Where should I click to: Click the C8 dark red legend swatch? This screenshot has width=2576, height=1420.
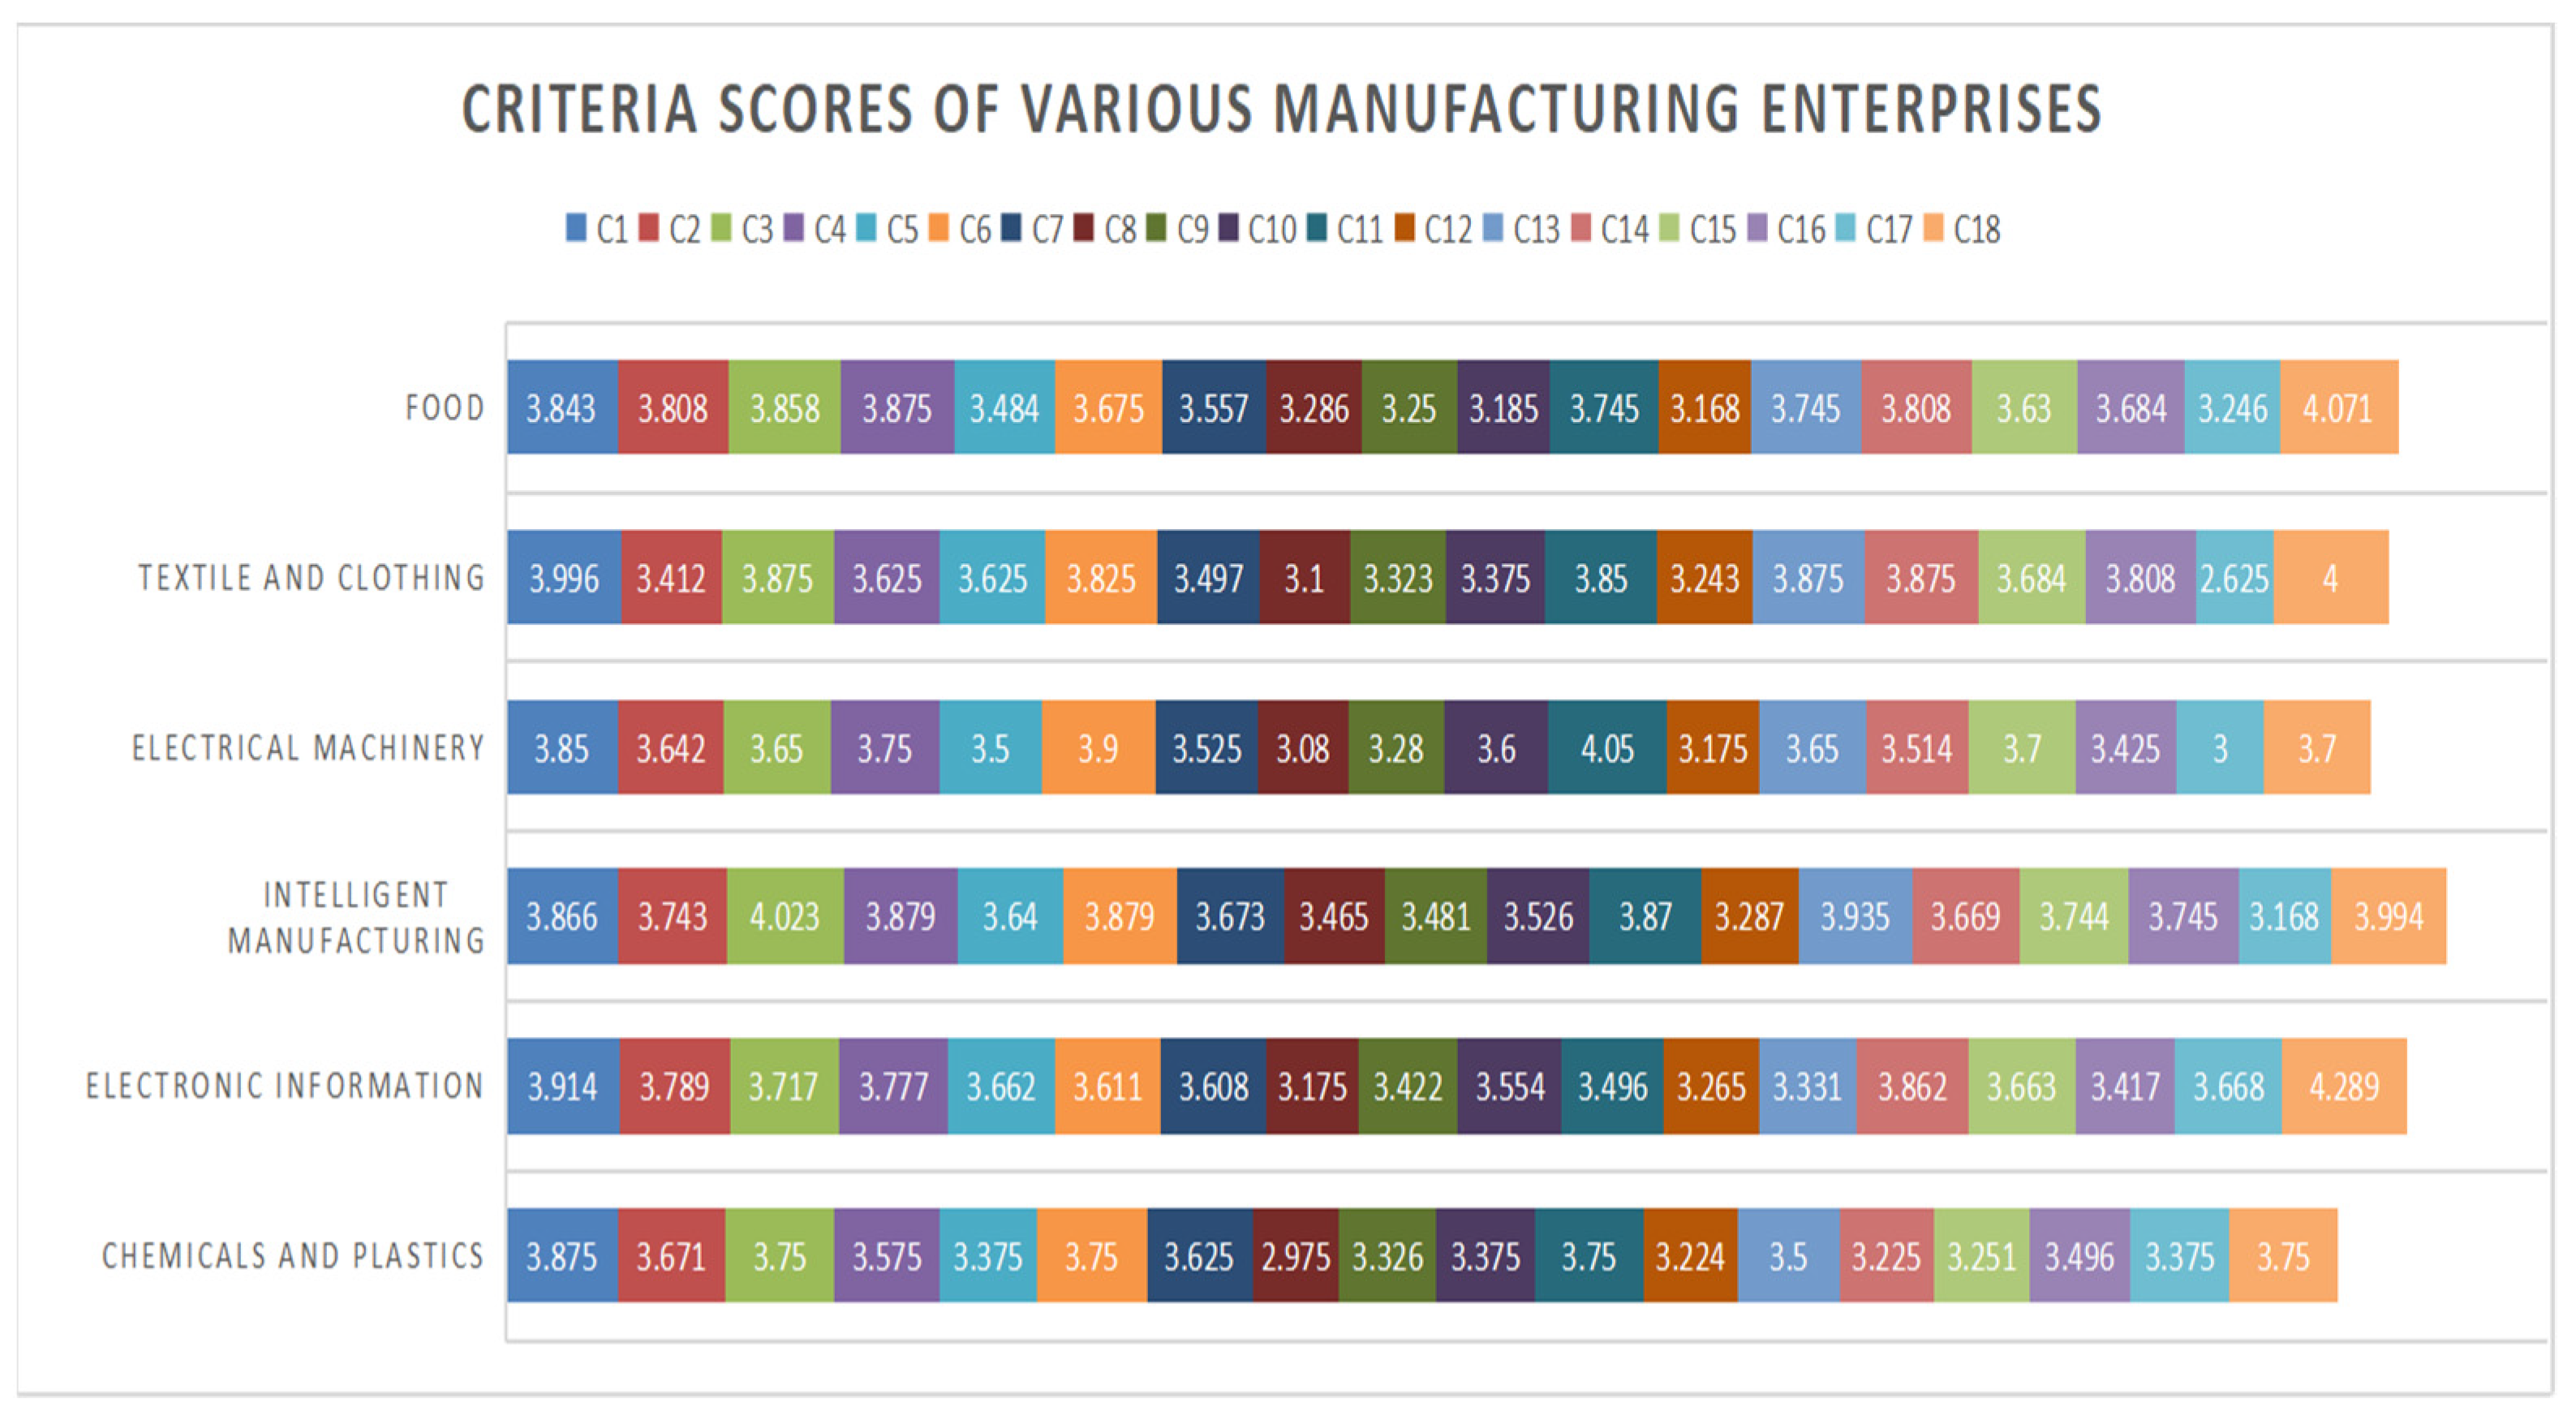click(x=1083, y=228)
